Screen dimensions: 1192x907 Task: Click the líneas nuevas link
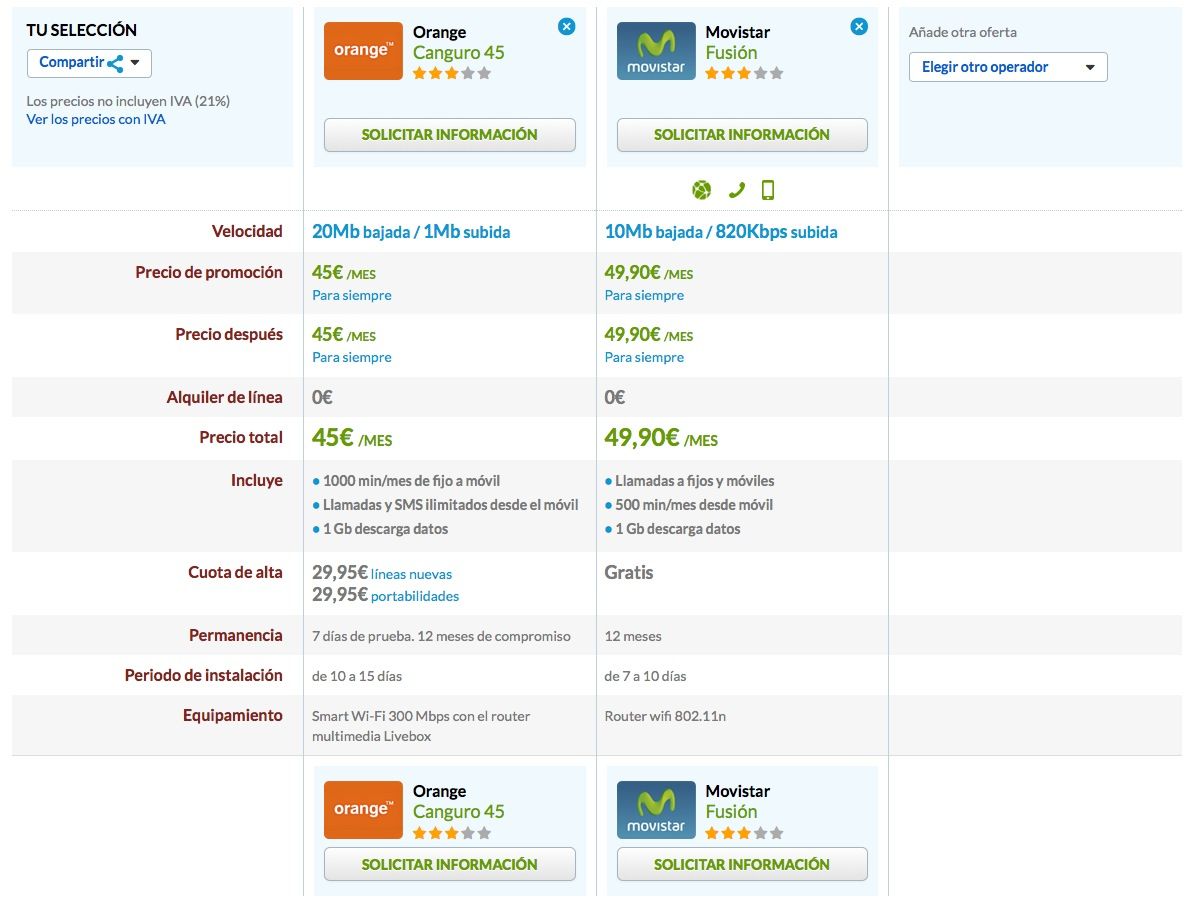(x=411, y=574)
